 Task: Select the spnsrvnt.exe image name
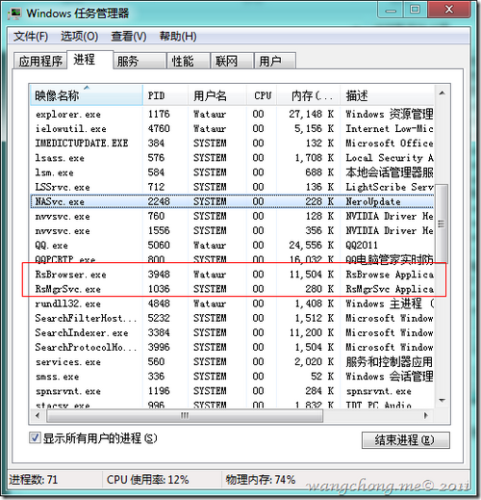pyautogui.click(x=68, y=391)
